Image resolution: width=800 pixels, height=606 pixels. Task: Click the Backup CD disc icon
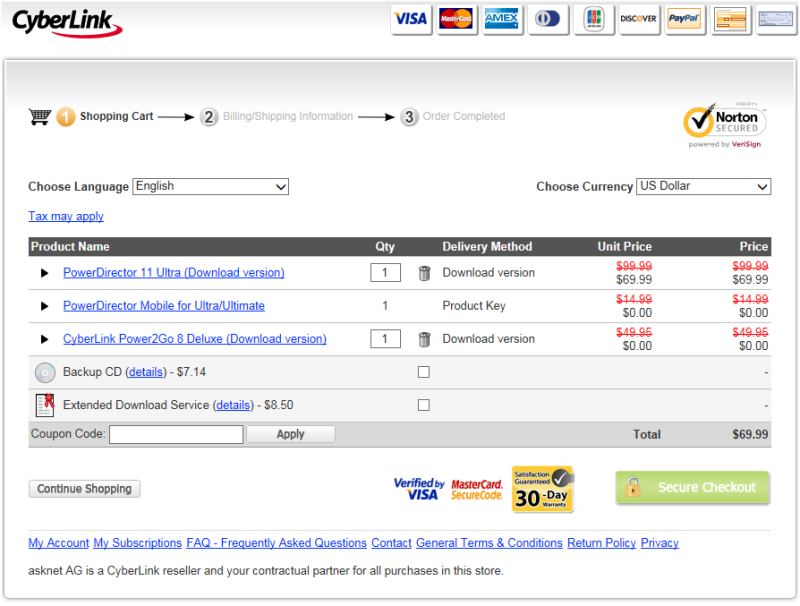[45, 373]
